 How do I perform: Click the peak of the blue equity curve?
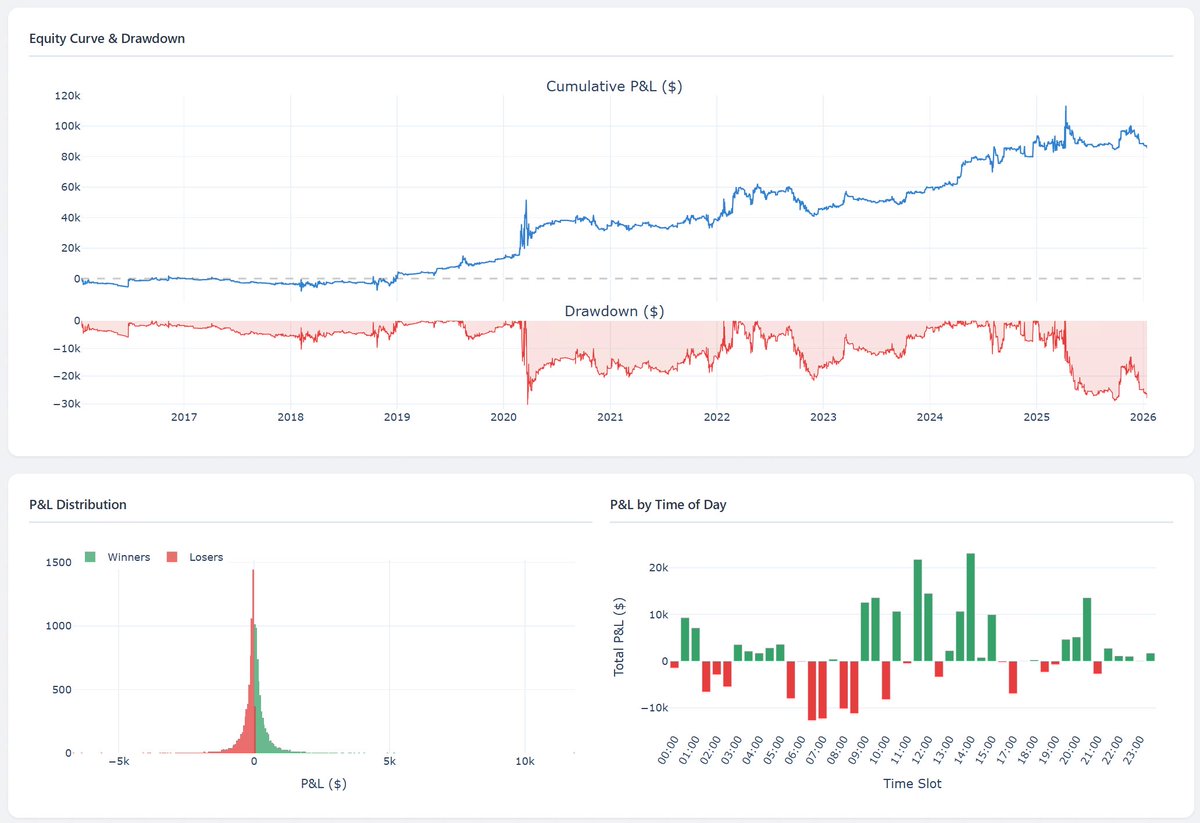click(x=1066, y=103)
